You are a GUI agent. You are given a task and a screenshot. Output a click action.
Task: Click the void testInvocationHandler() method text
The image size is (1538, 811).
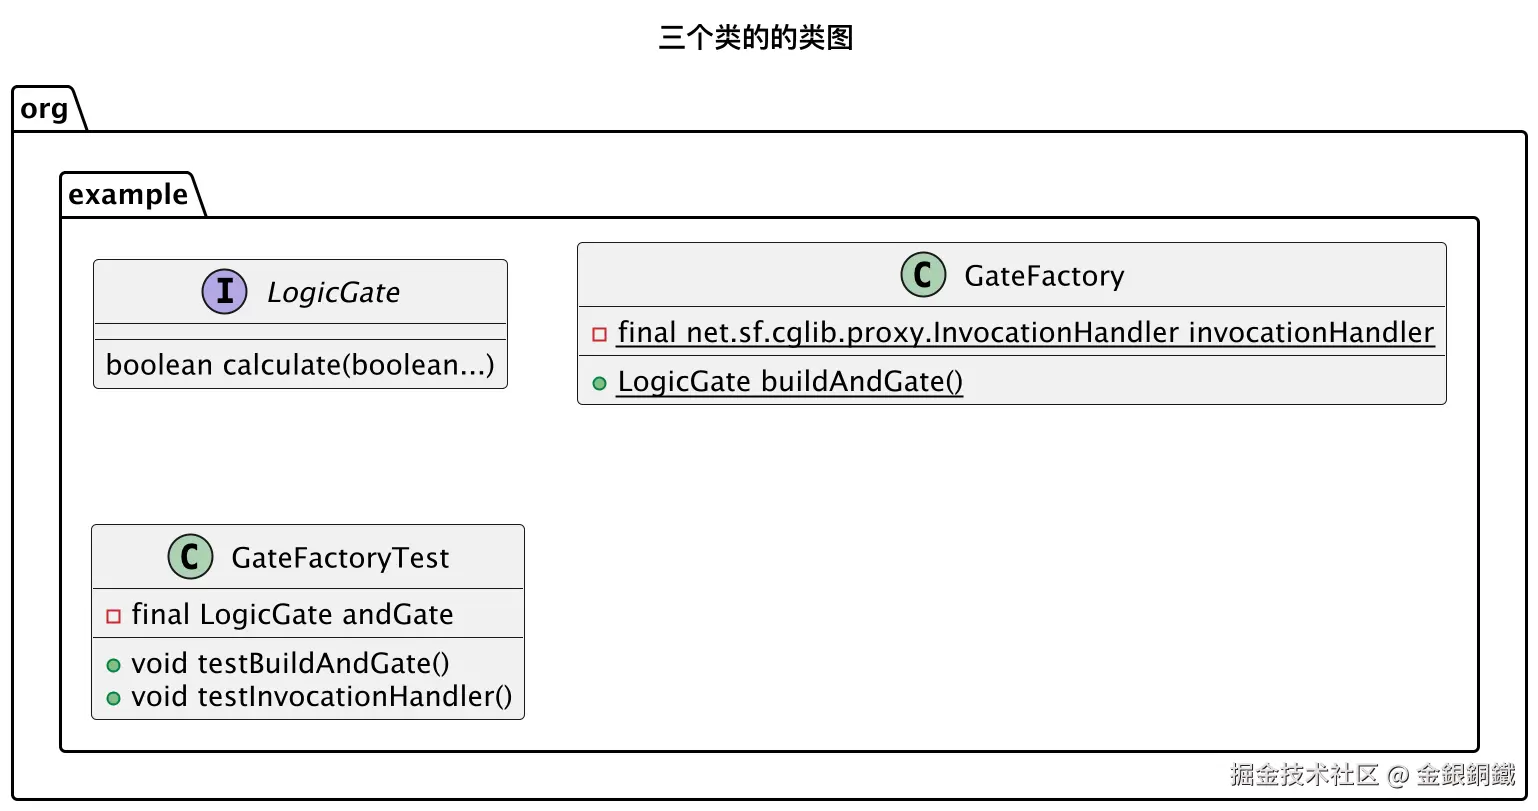click(321, 697)
